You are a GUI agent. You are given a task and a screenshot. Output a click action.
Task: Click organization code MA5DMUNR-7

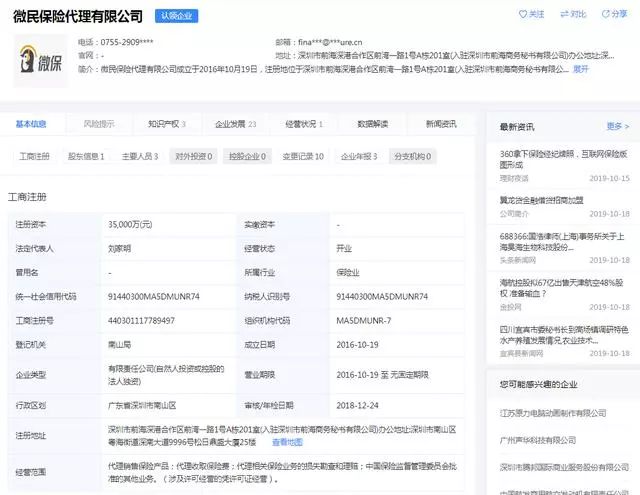[x=364, y=321]
